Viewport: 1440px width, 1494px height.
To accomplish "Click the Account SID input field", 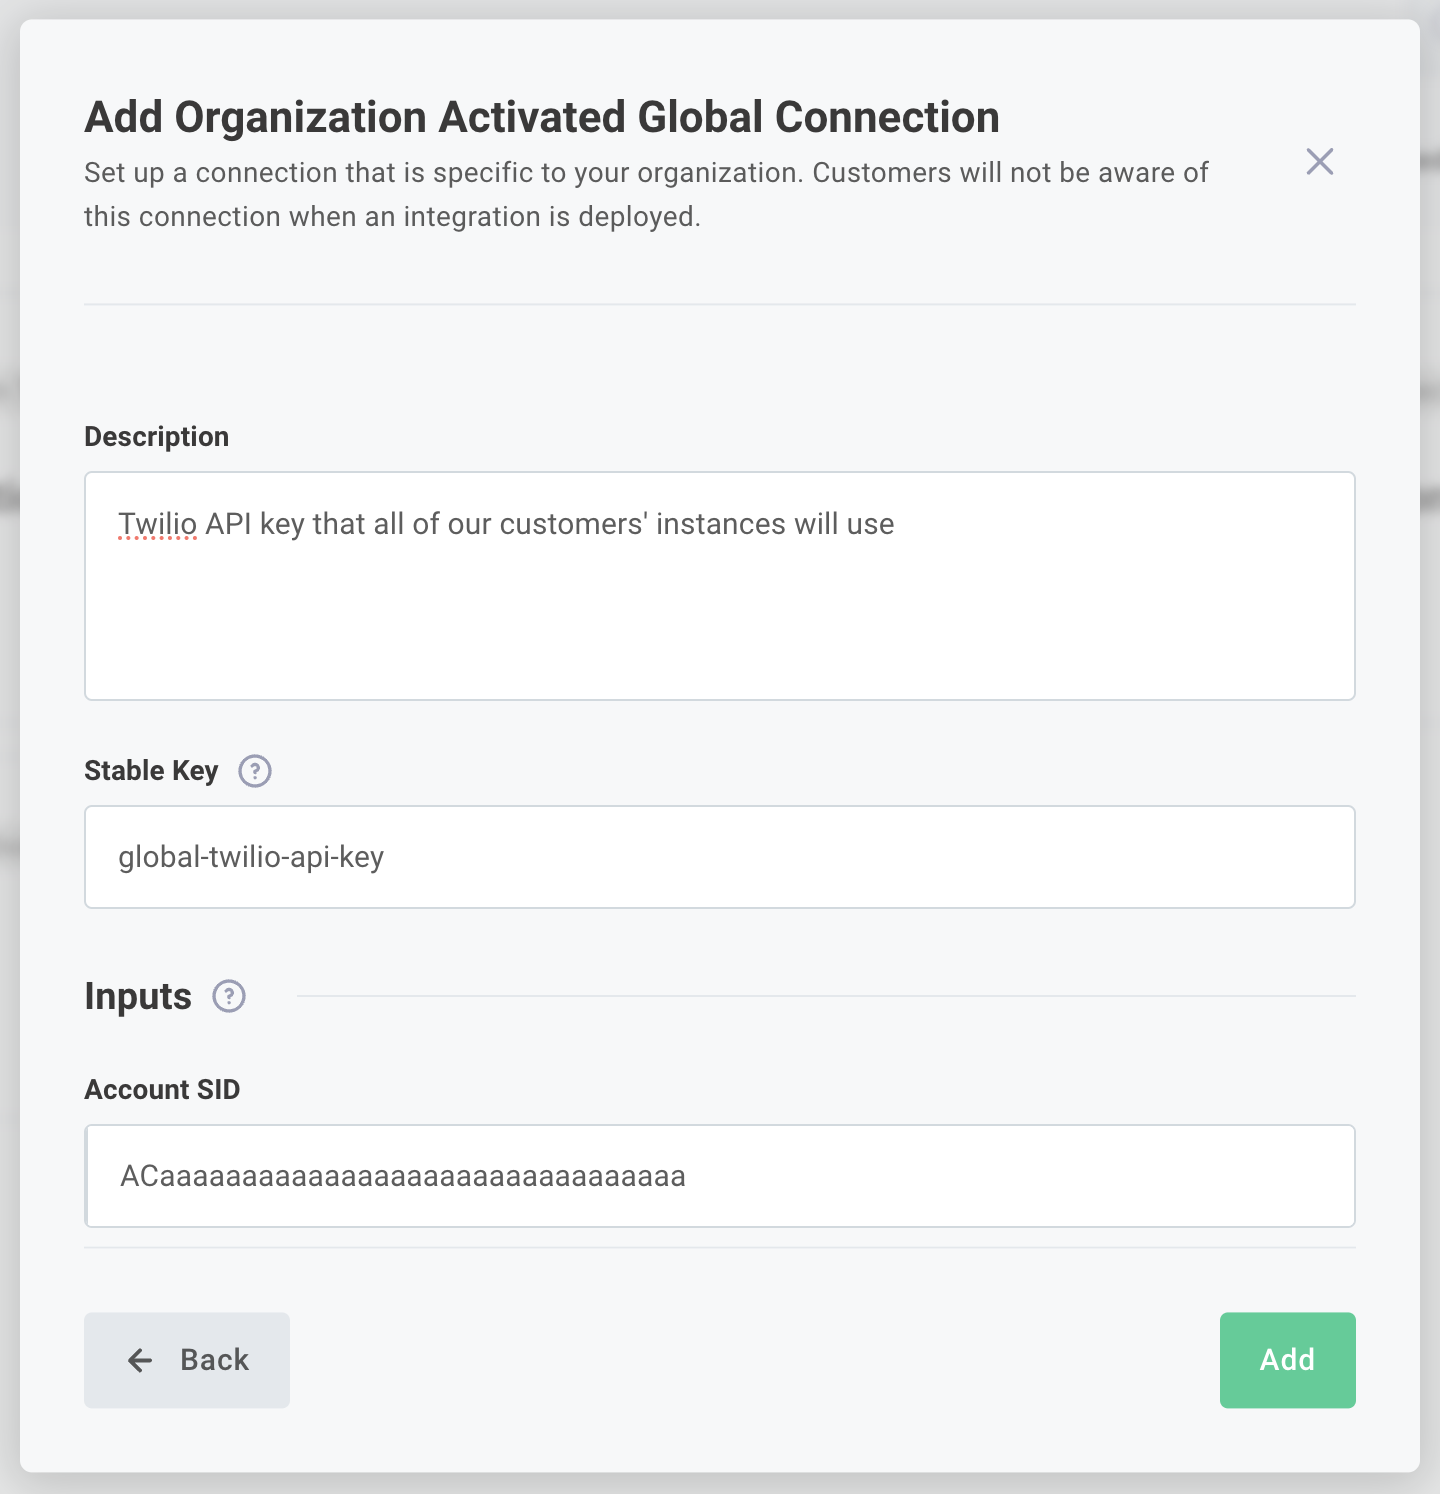I will (719, 1176).
